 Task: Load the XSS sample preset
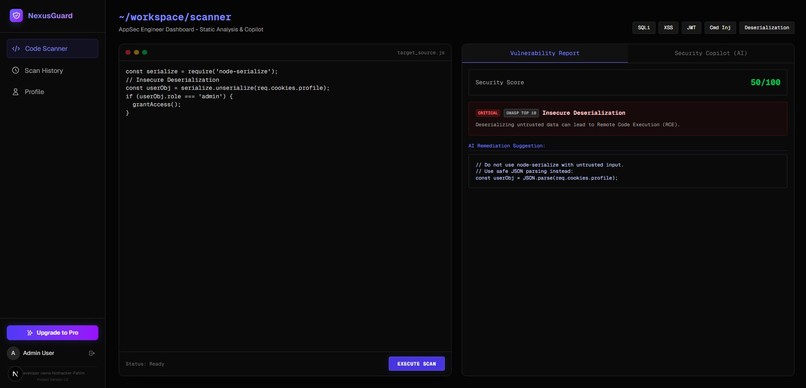[x=668, y=28]
